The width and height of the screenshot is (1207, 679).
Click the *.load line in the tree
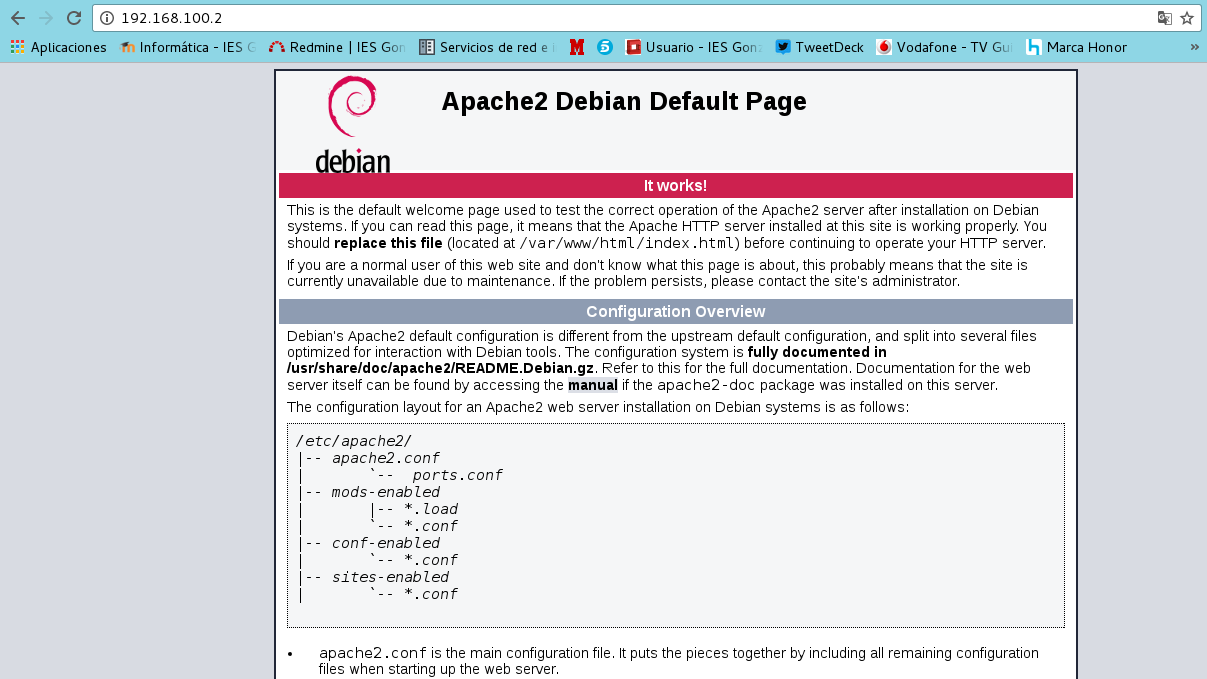[430, 509]
